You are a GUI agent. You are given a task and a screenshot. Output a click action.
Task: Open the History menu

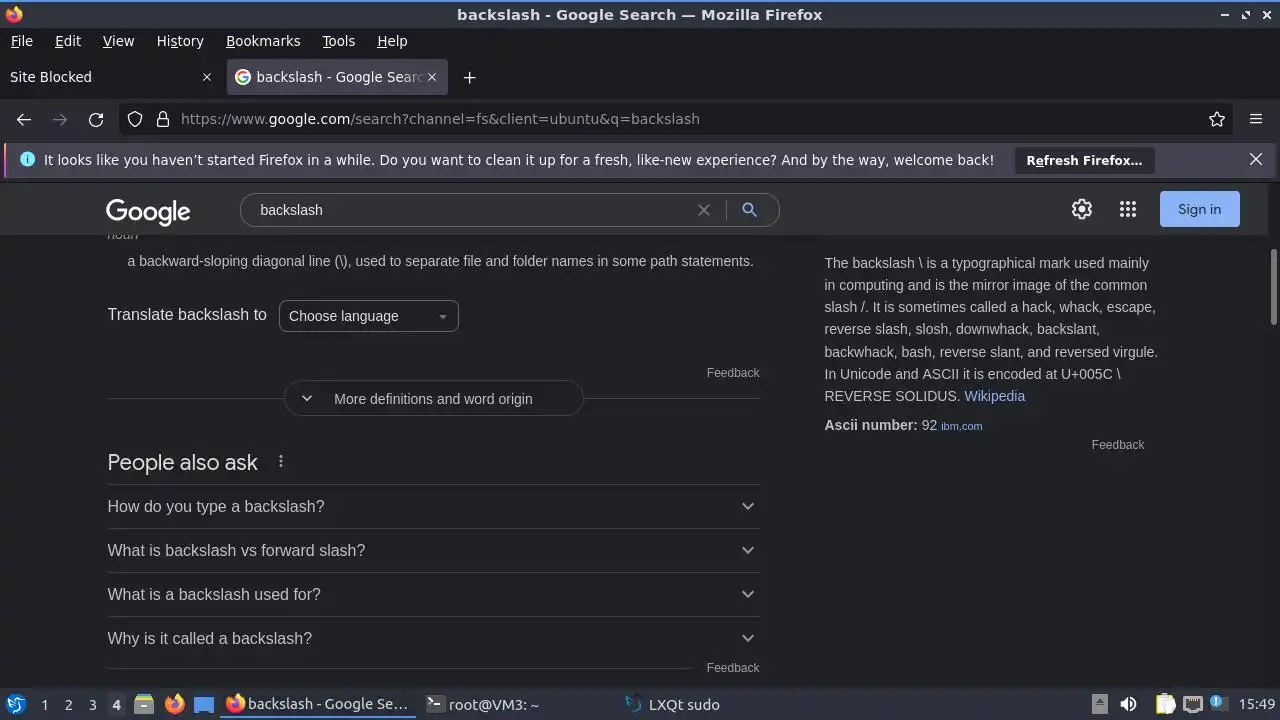tap(180, 41)
